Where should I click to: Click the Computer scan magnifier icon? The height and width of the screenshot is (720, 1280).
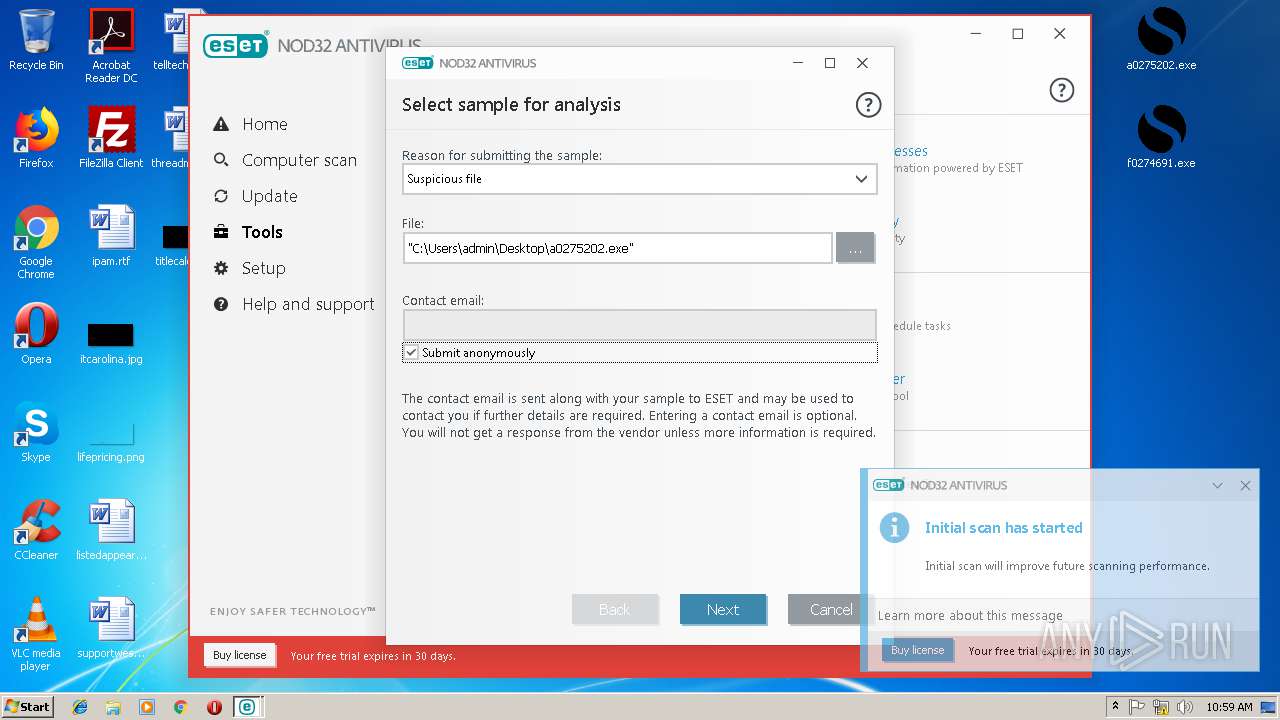tap(221, 160)
